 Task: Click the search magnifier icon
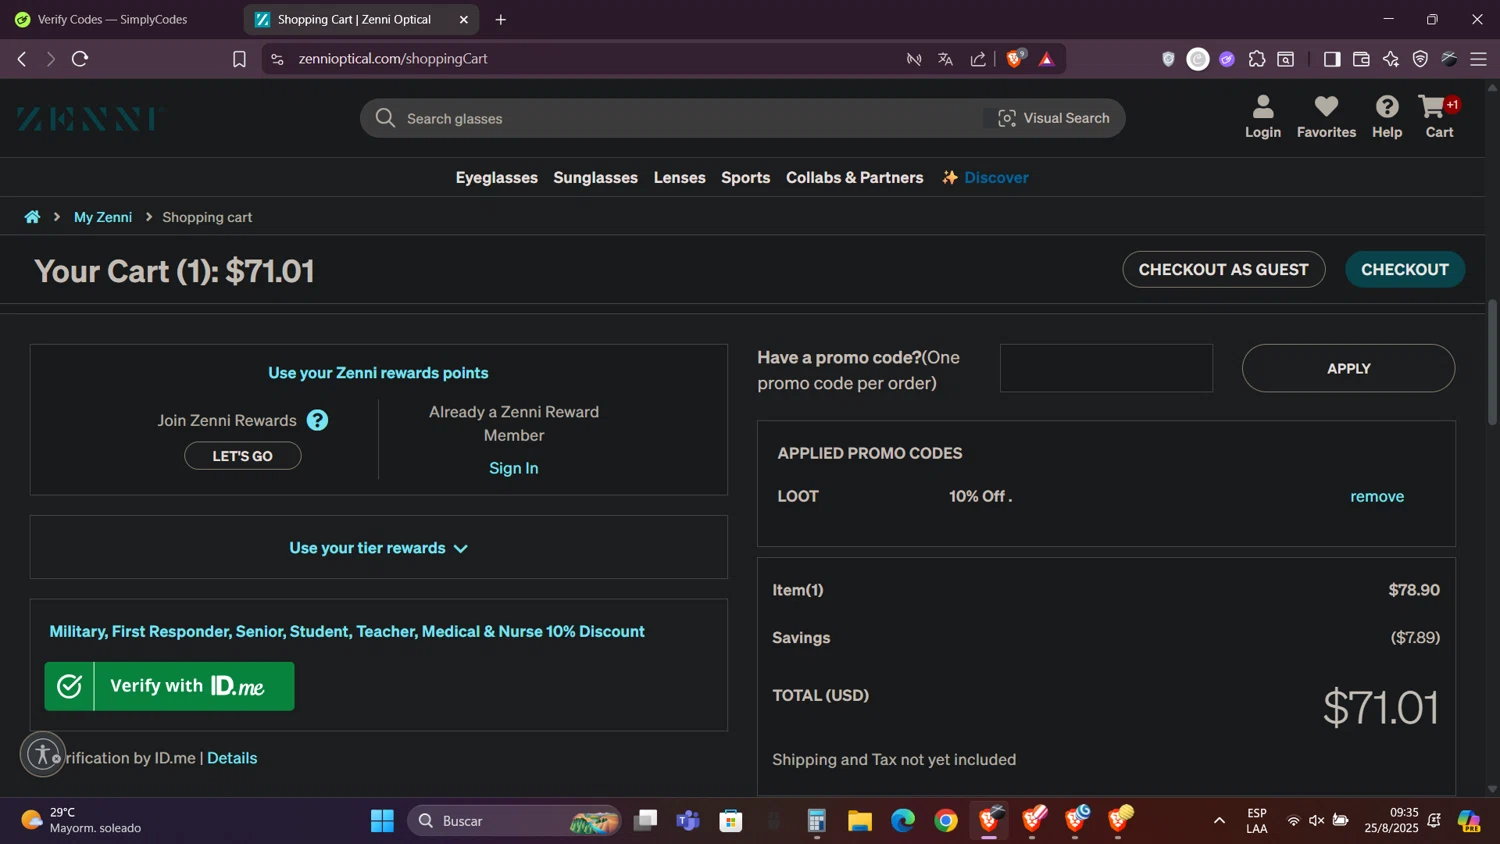(x=385, y=118)
